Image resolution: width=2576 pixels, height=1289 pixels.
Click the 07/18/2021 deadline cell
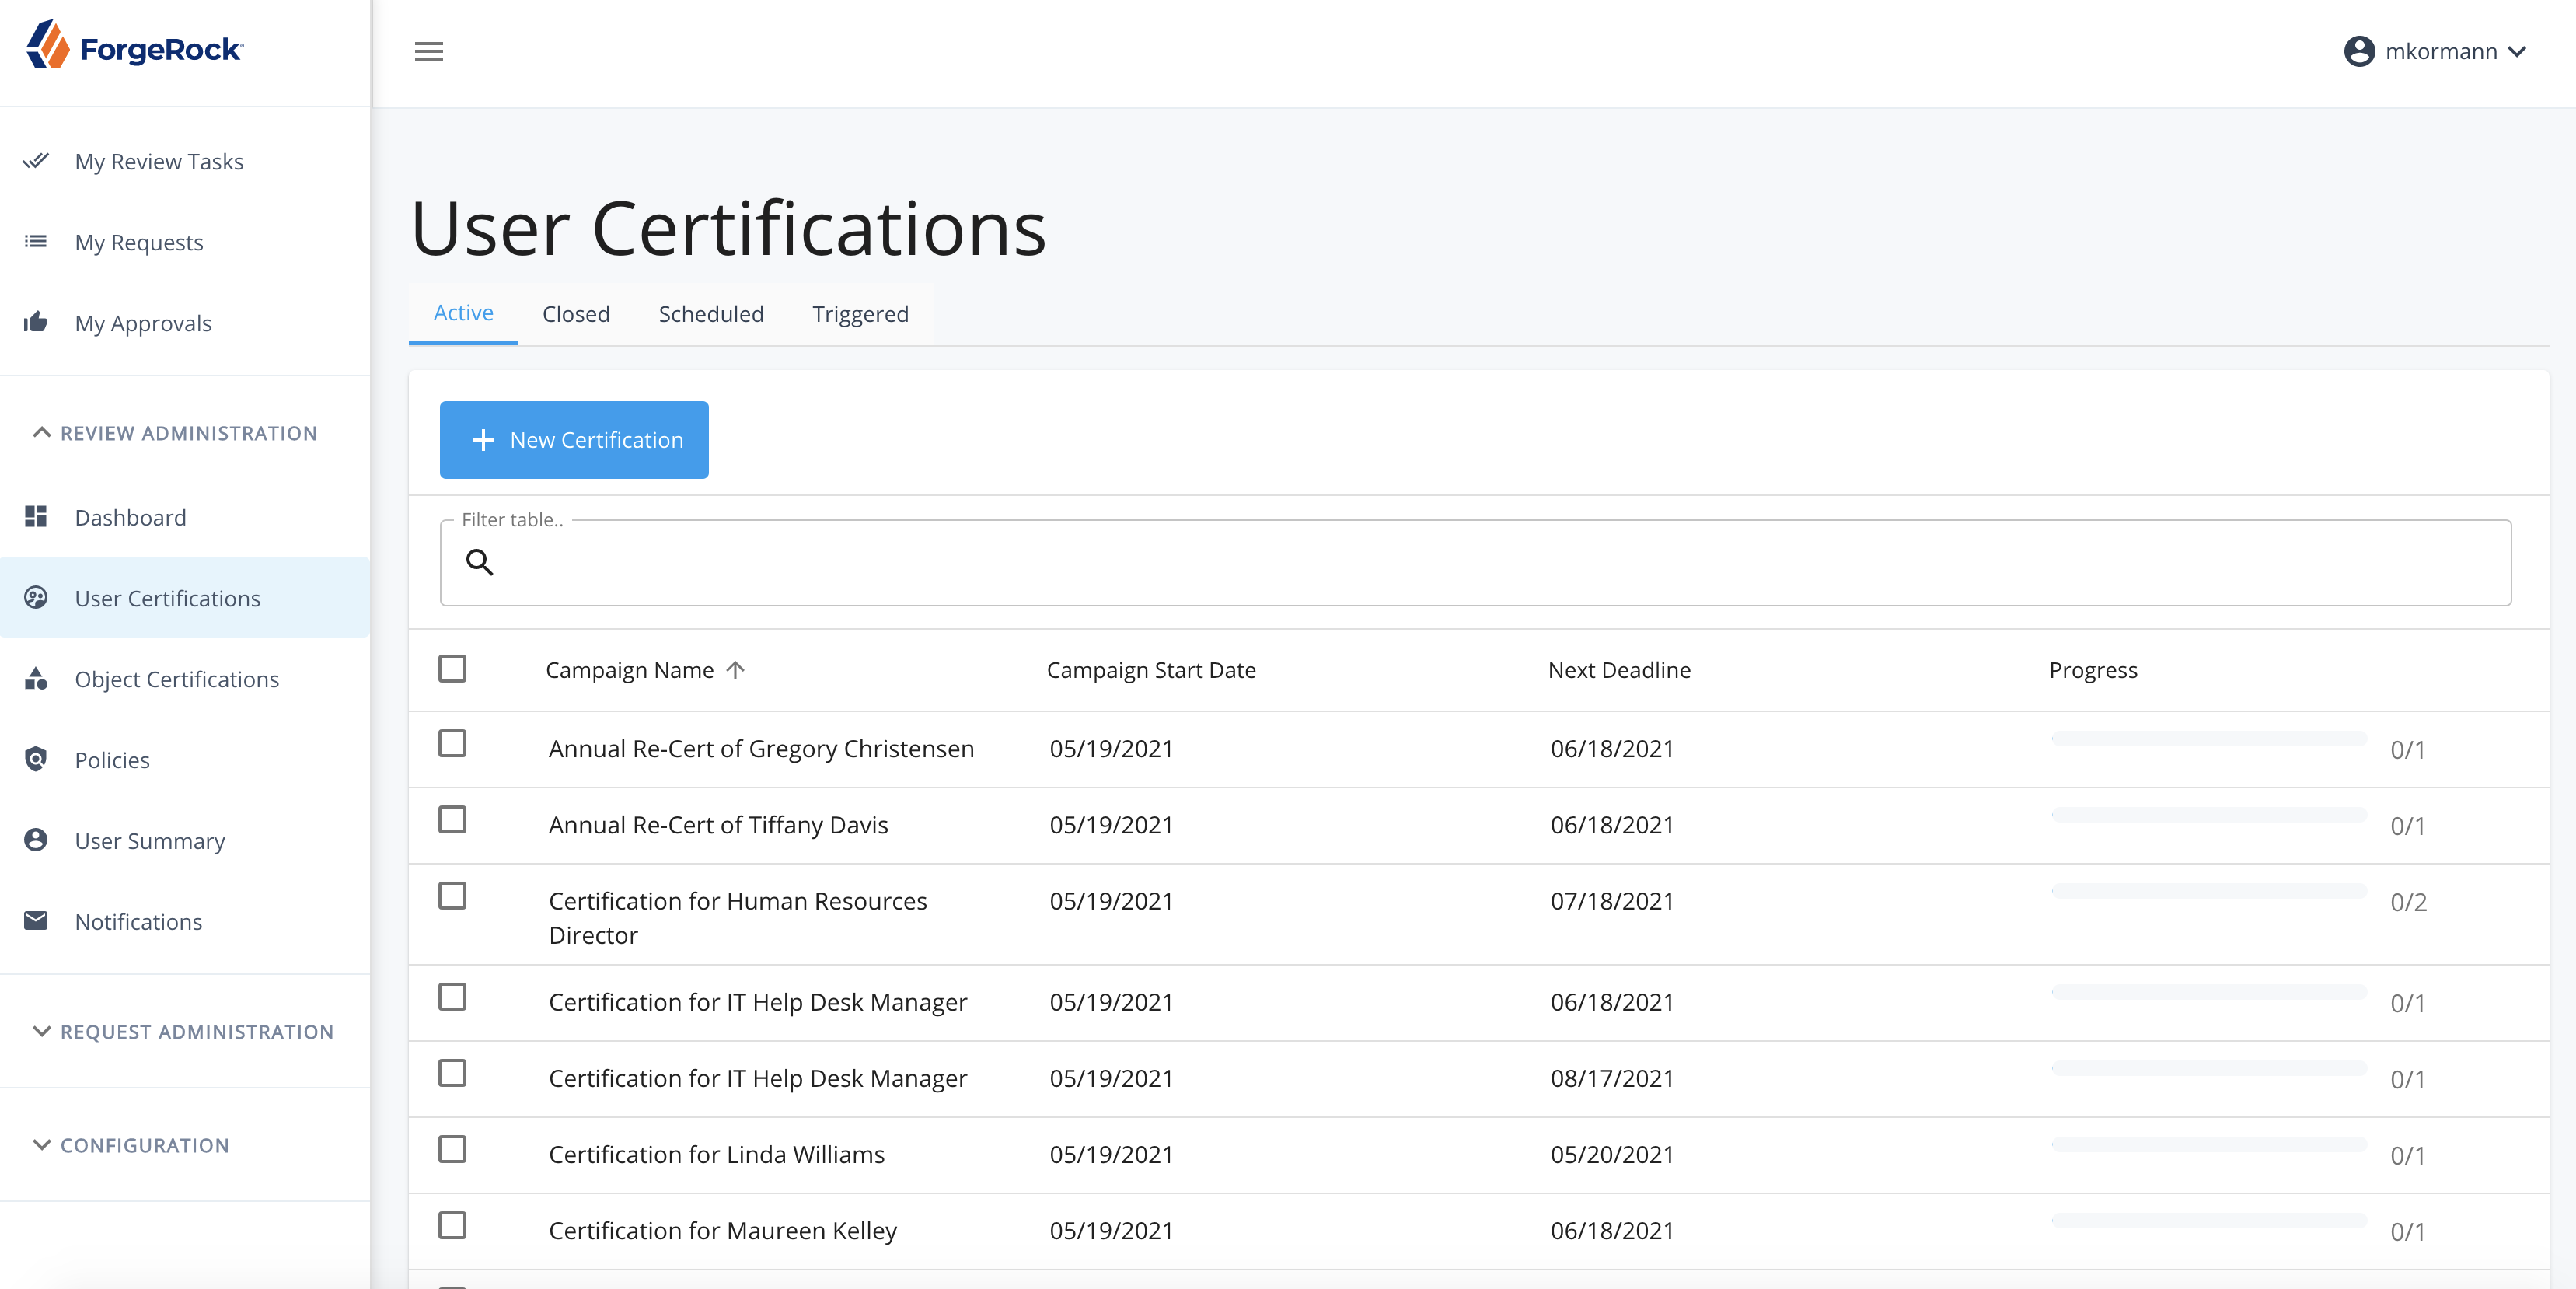point(1612,901)
